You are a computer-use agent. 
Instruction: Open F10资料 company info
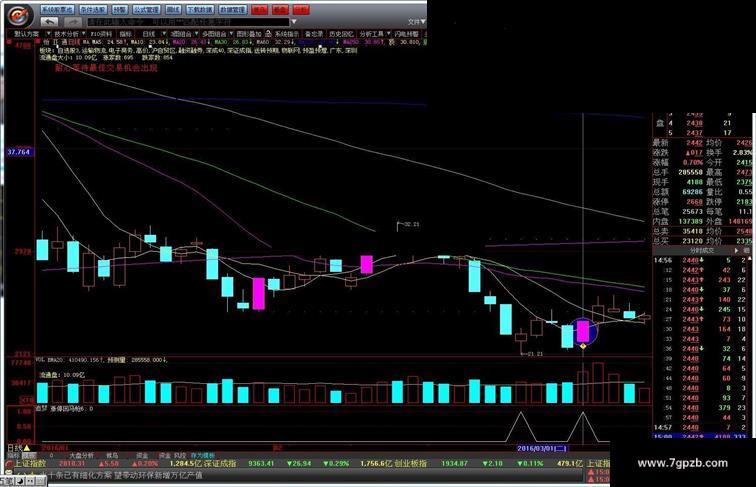click(x=101, y=34)
